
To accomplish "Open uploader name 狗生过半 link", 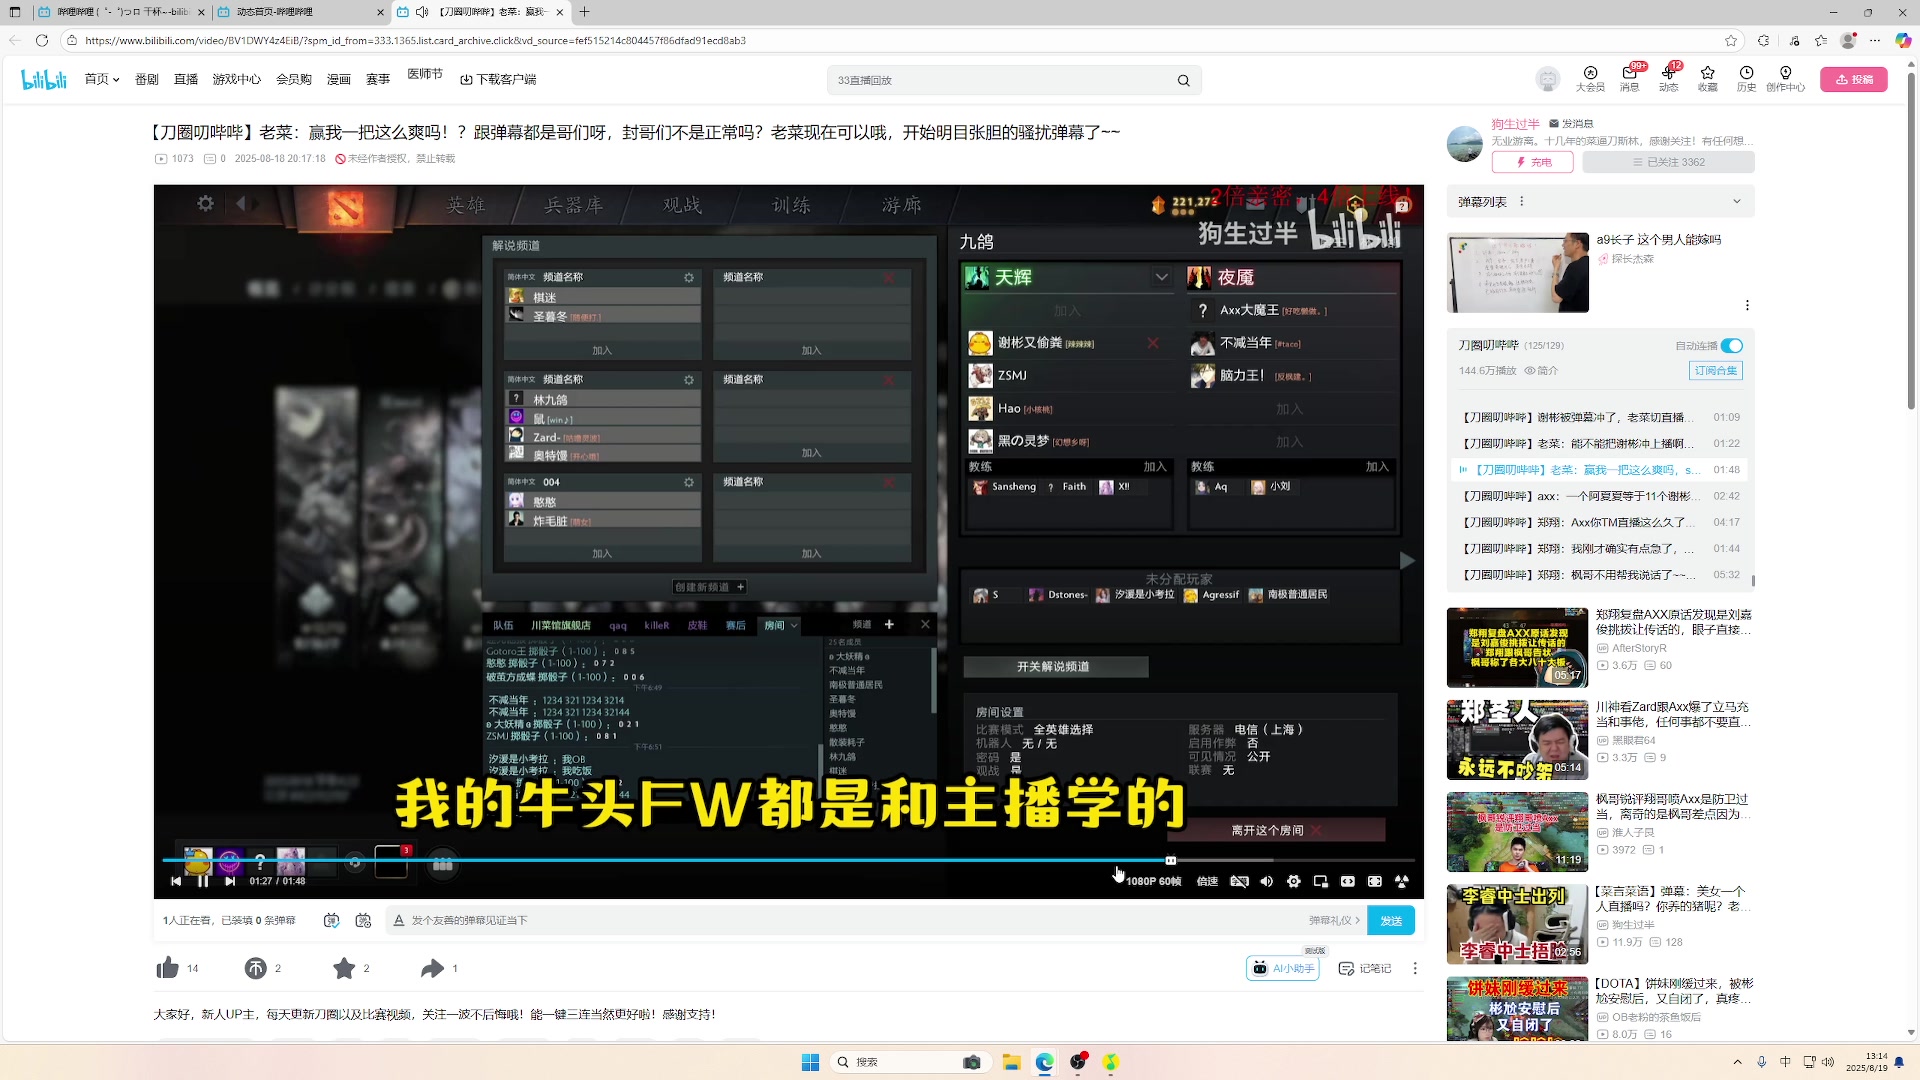I will [x=1515, y=124].
